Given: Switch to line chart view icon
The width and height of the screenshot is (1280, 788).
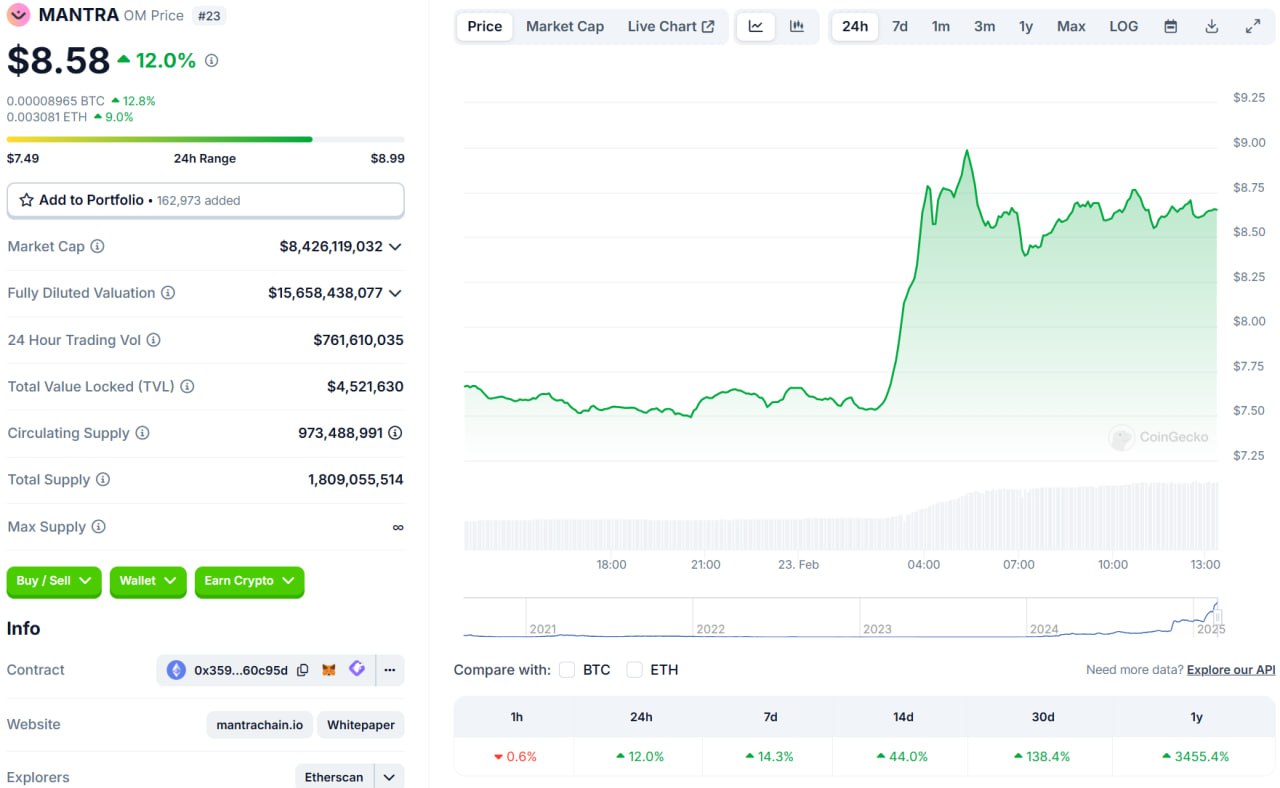Looking at the screenshot, I should [x=756, y=26].
